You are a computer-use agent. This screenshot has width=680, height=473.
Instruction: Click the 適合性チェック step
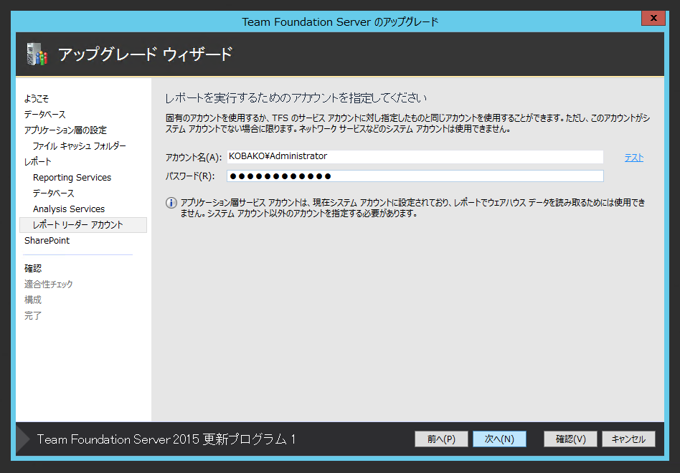tap(49, 284)
